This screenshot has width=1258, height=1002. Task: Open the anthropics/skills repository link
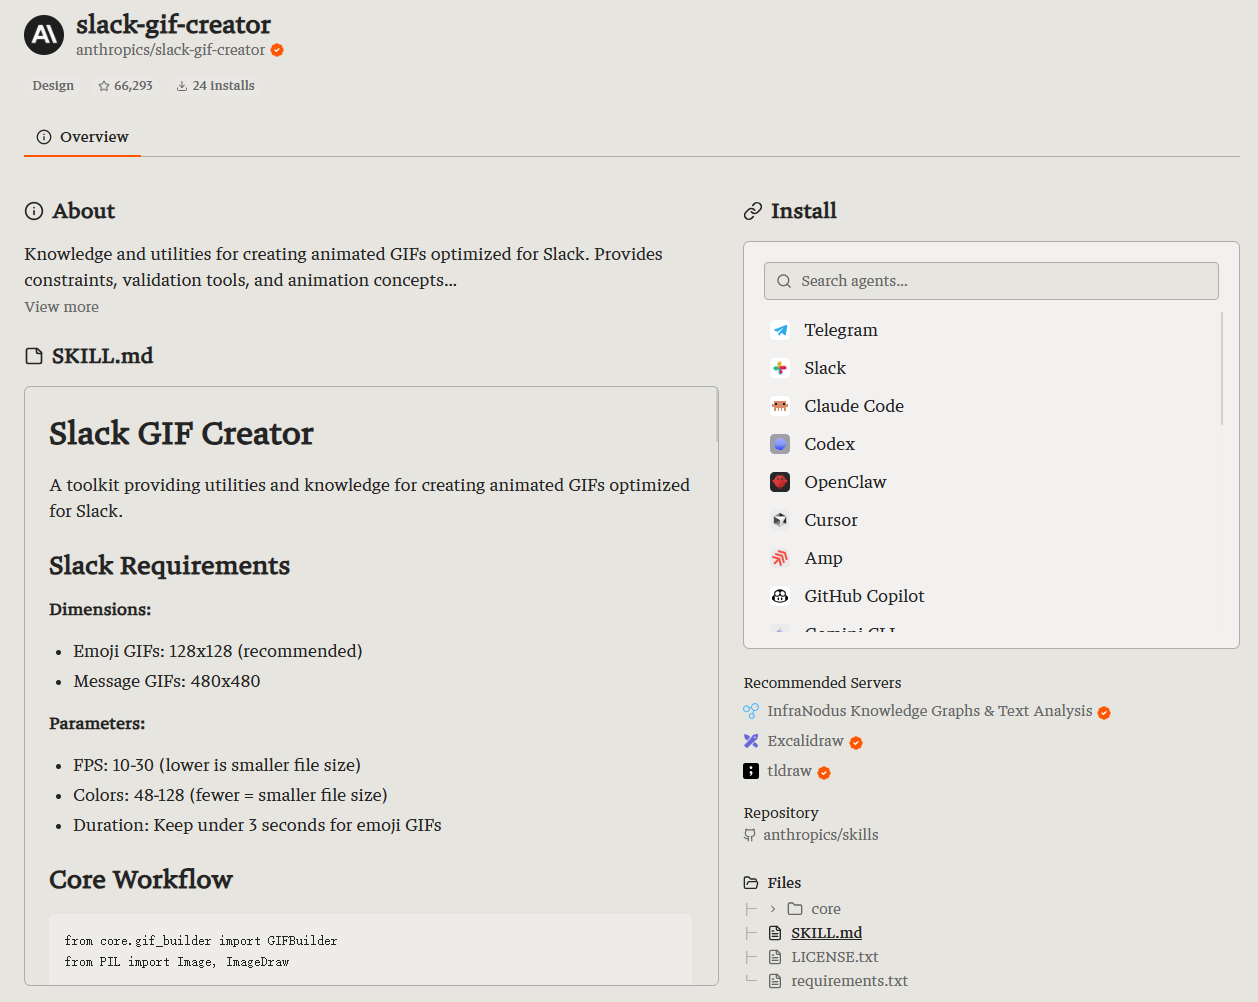(x=821, y=835)
